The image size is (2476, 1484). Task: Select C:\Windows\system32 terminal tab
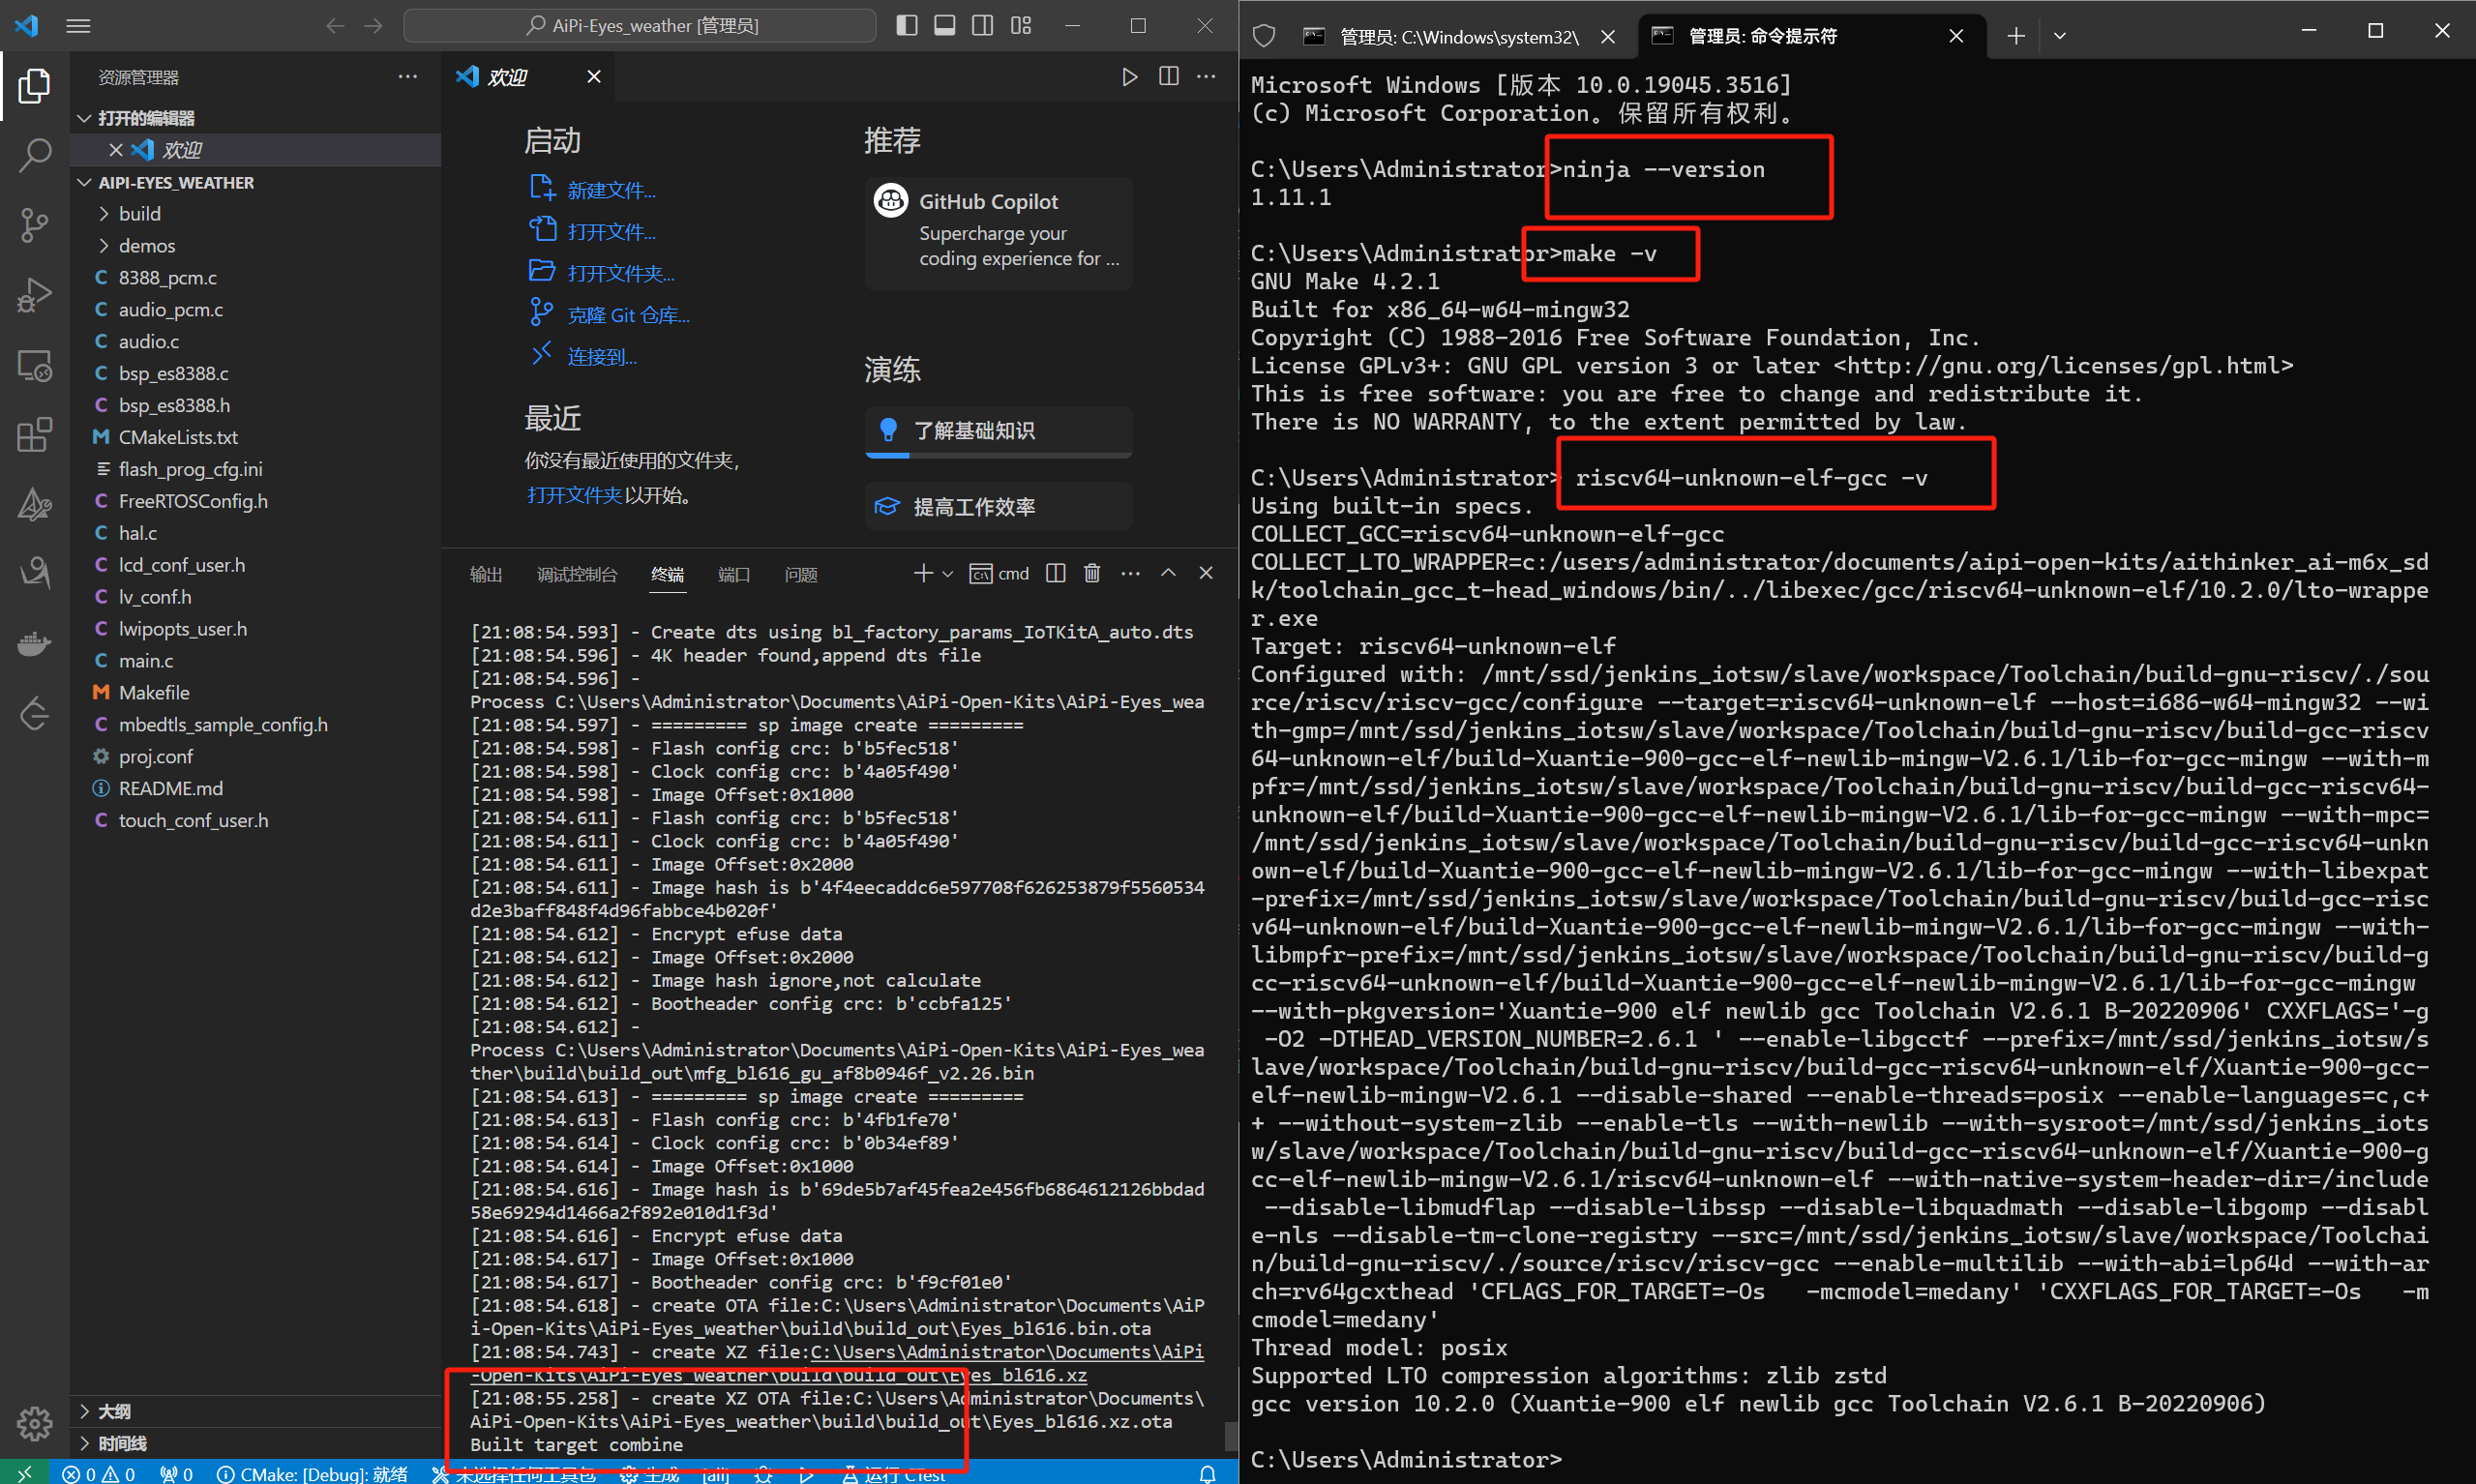(x=1462, y=37)
